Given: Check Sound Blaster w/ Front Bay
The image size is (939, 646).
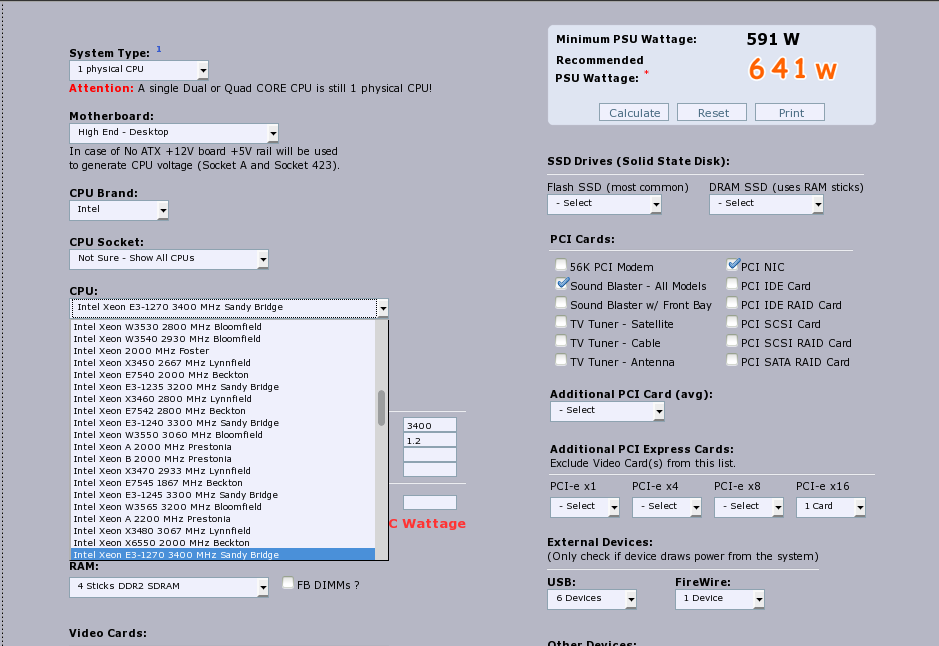Looking at the screenshot, I should [561, 304].
